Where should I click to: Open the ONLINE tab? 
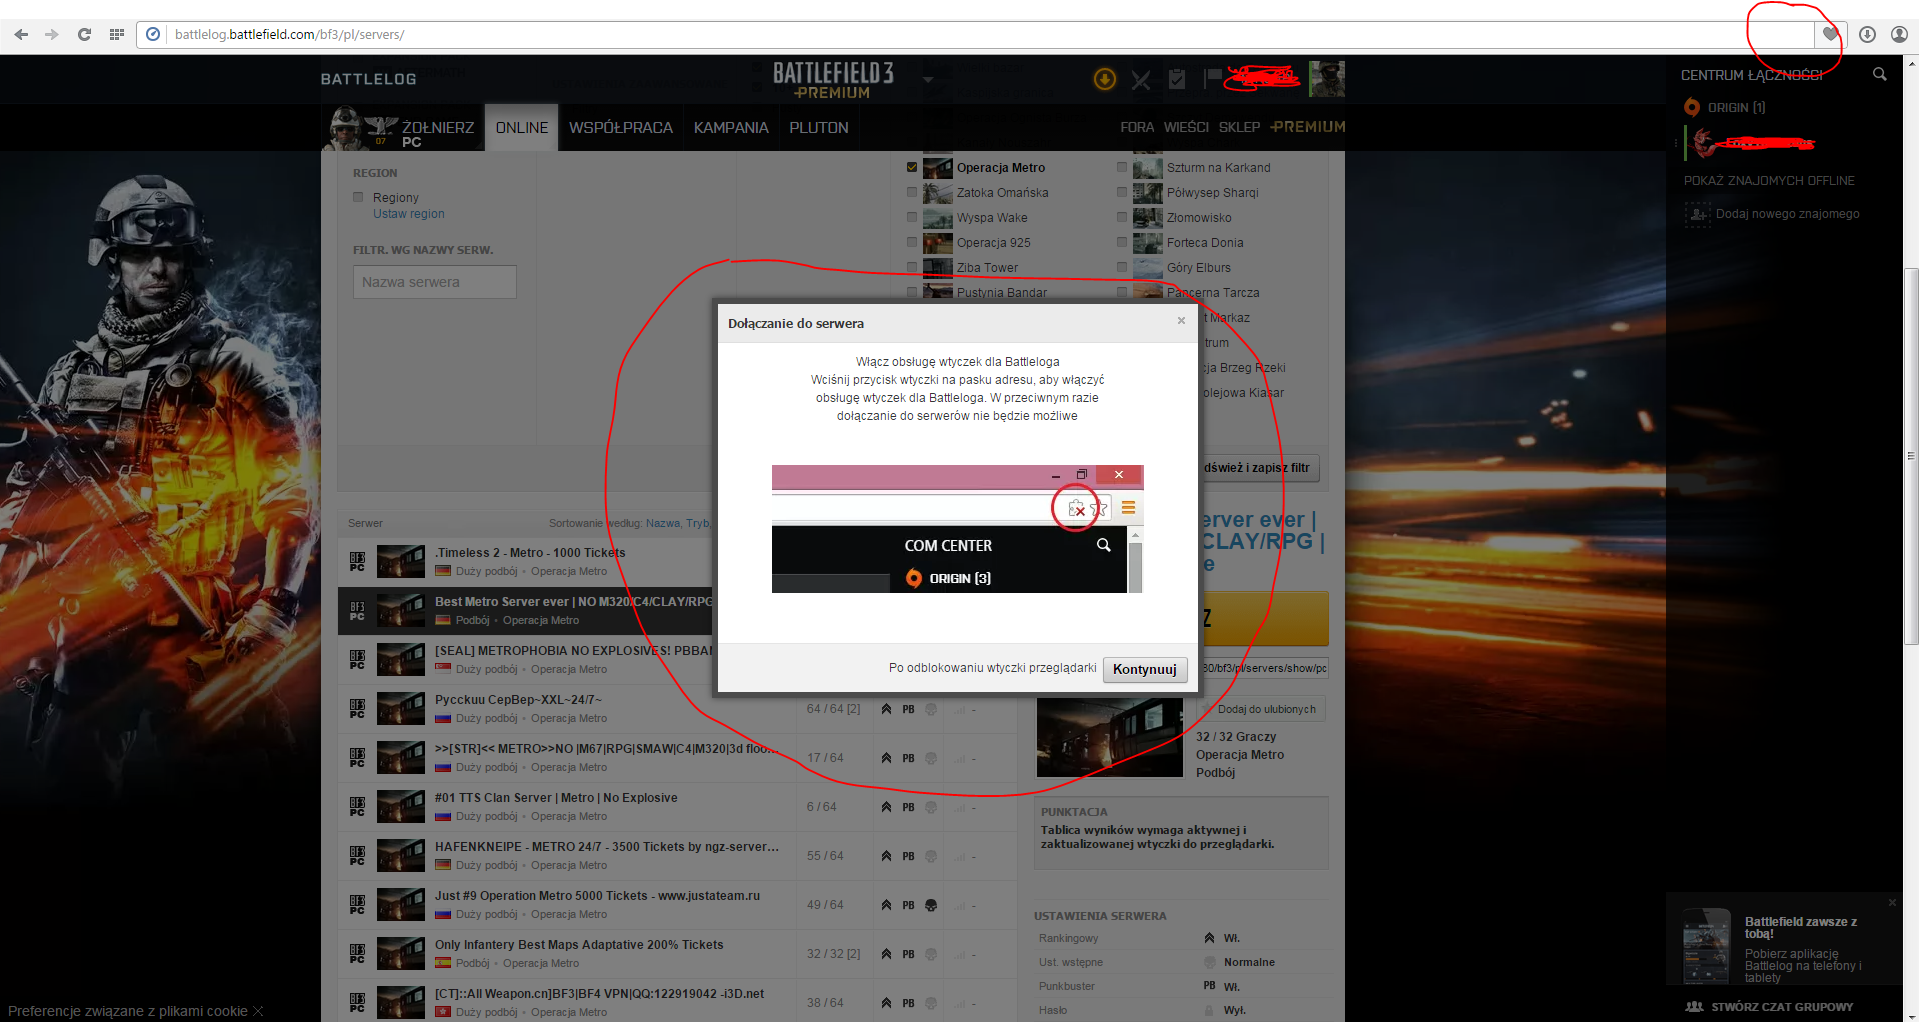(522, 128)
